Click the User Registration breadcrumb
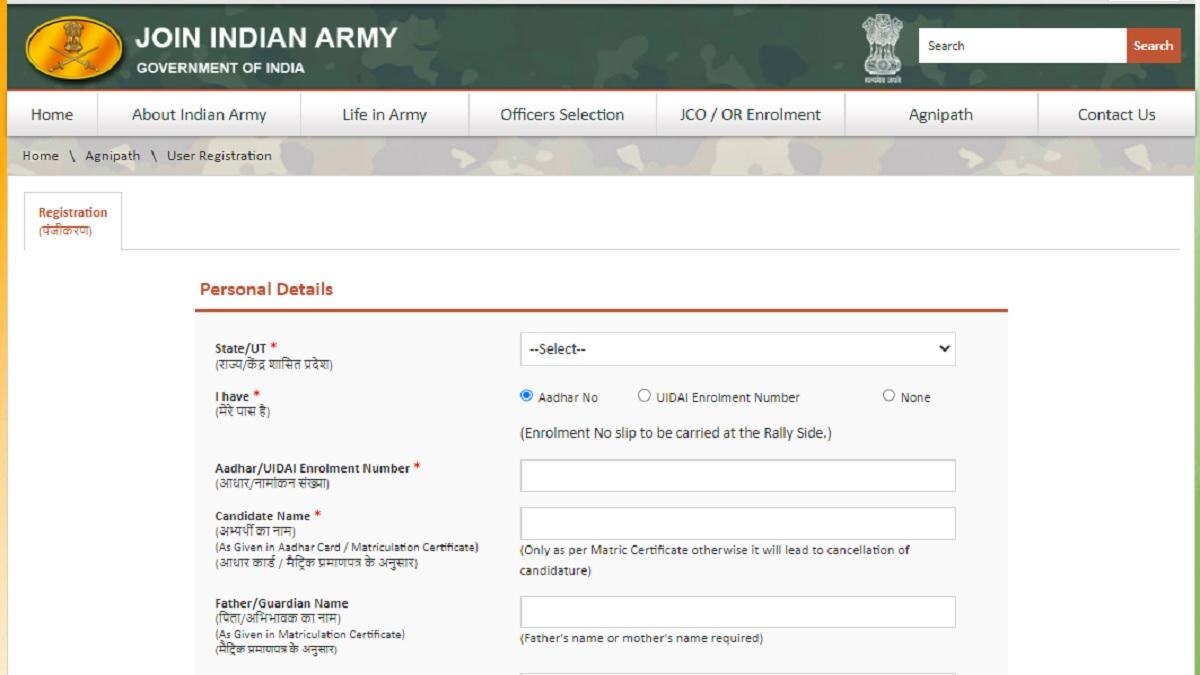The image size is (1200, 675). [218, 156]
